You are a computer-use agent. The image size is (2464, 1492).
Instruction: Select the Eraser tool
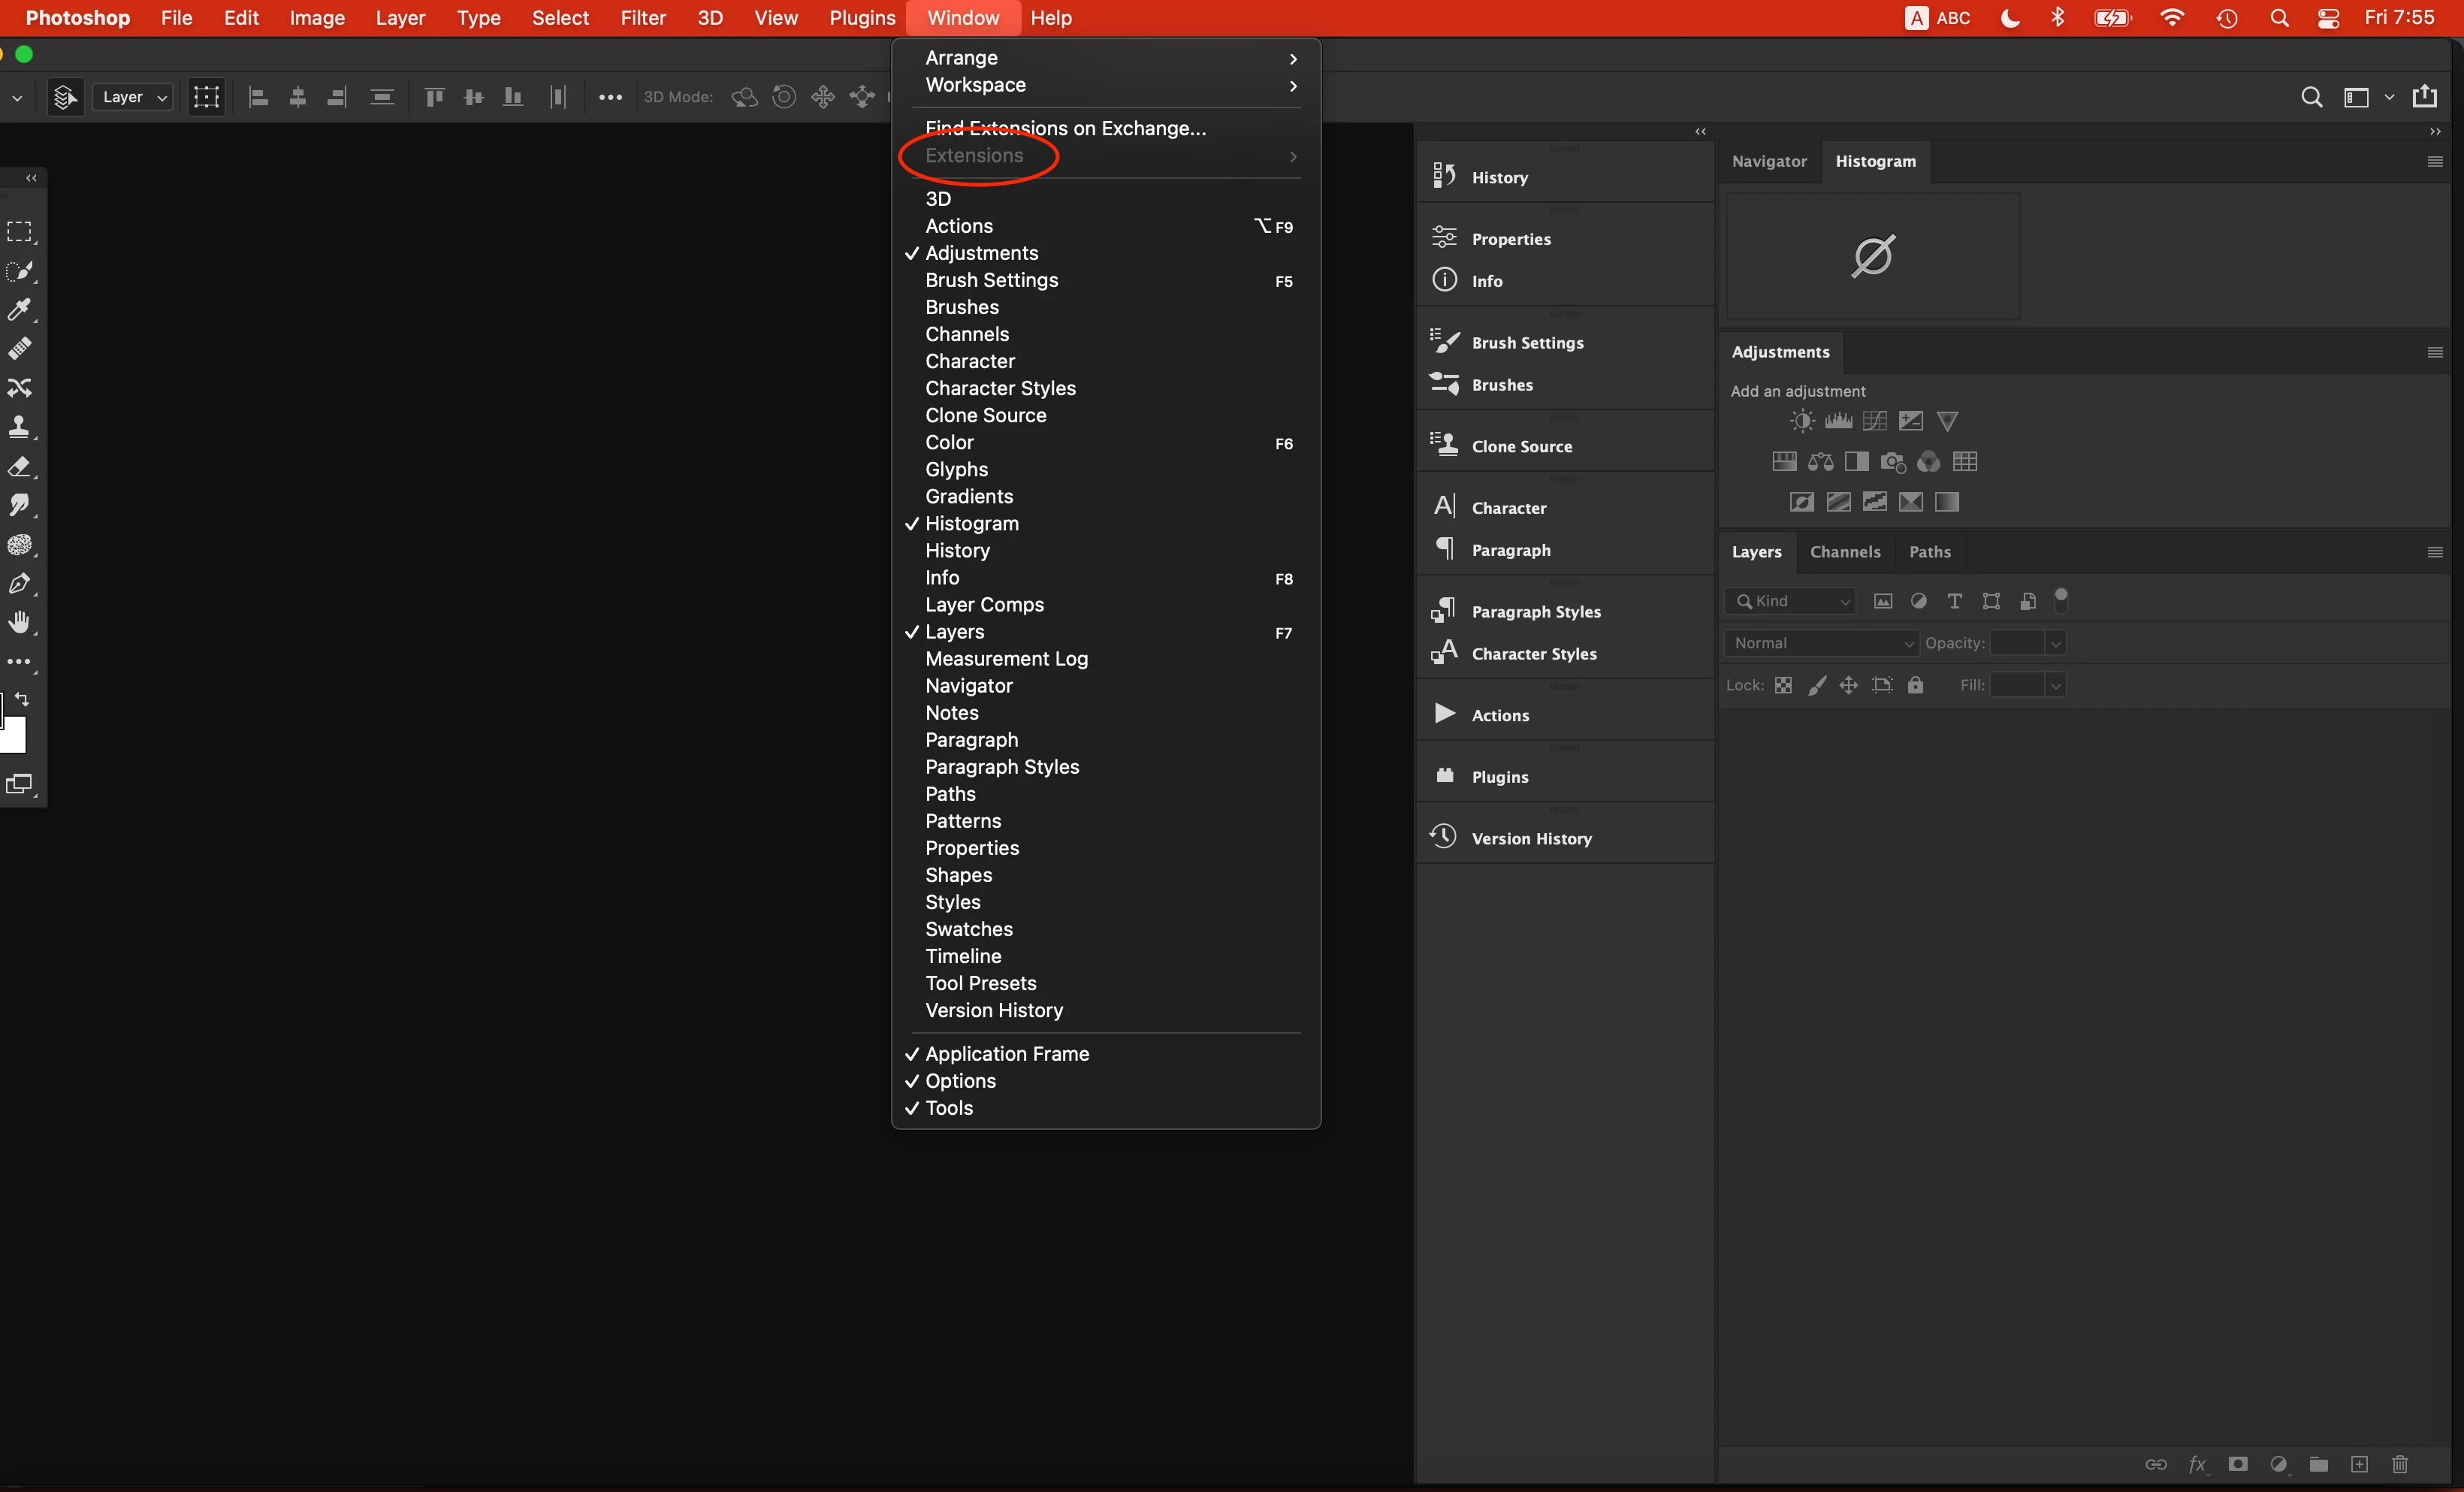19,466
